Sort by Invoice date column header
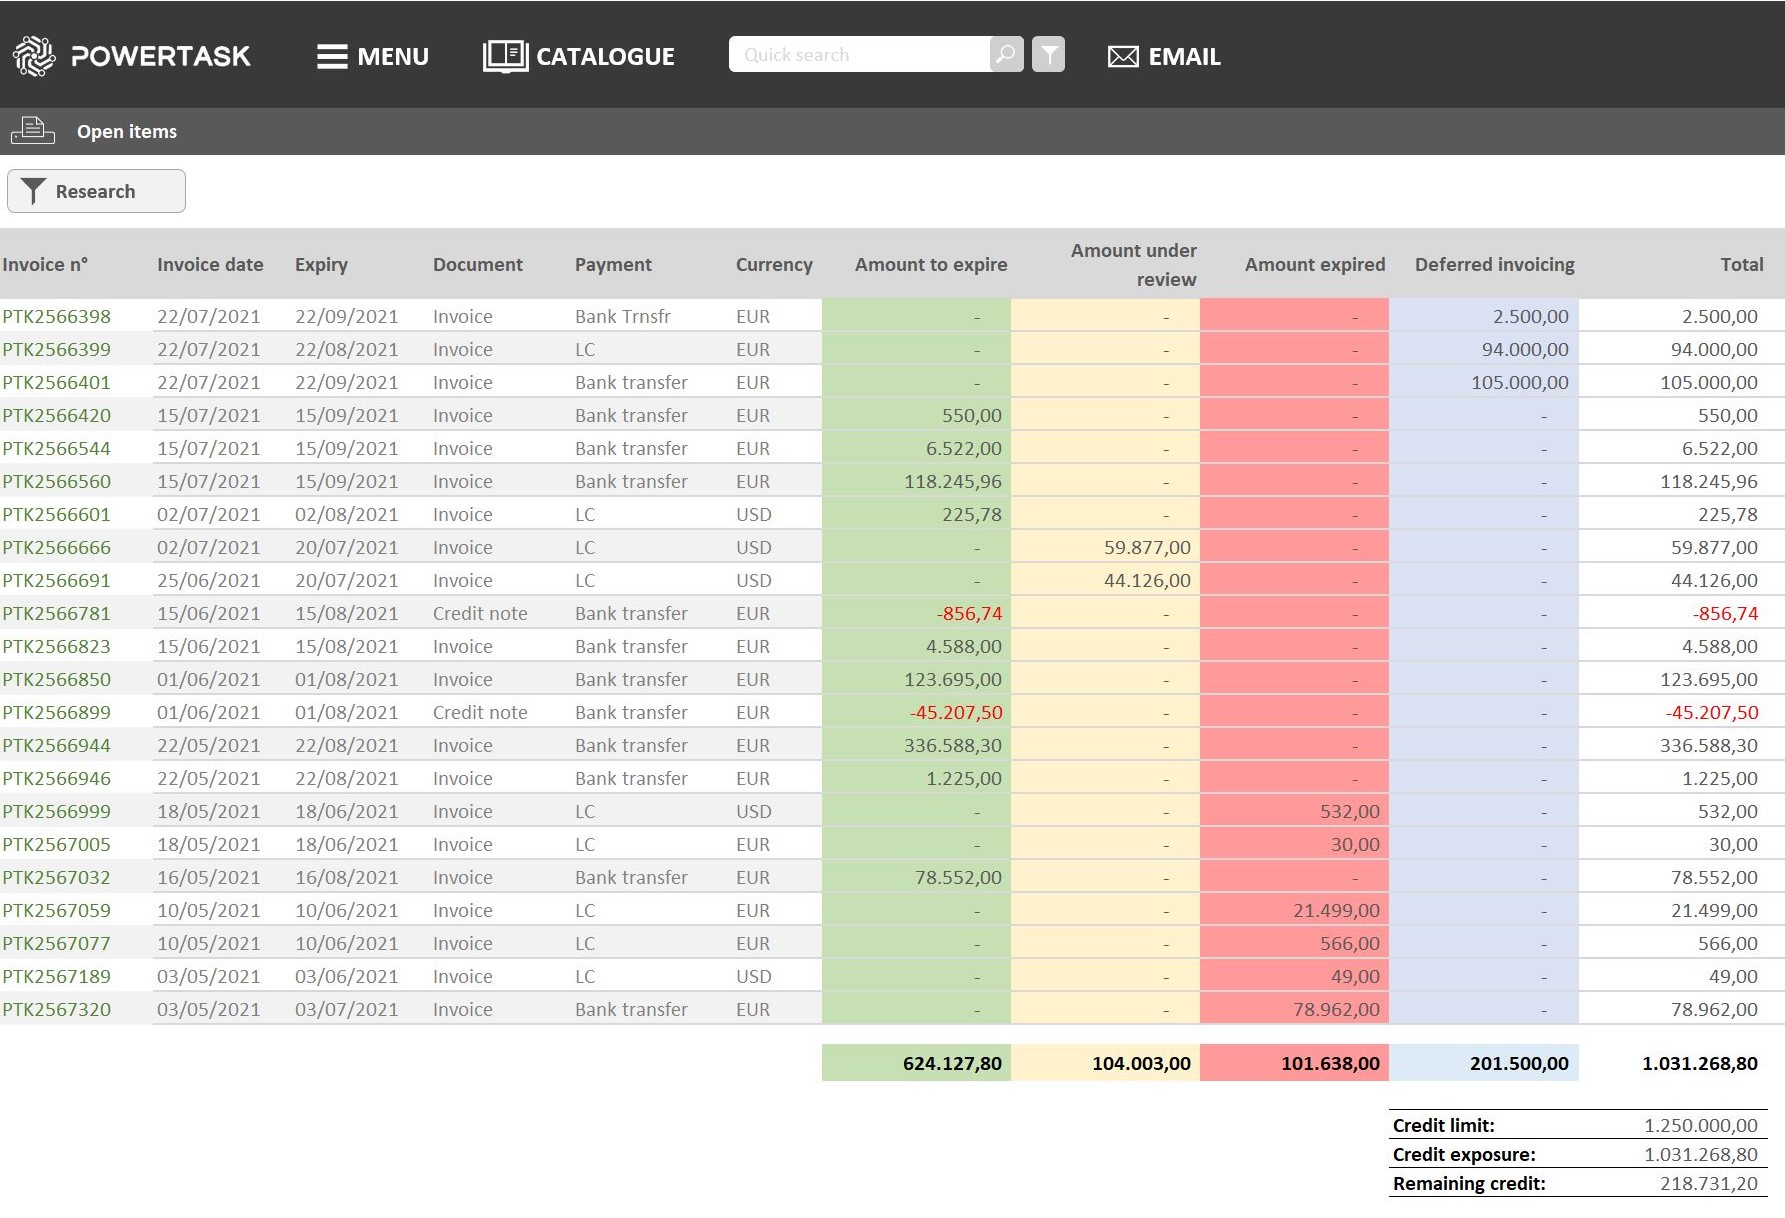 pyautogui.click(x=210, y=264)
